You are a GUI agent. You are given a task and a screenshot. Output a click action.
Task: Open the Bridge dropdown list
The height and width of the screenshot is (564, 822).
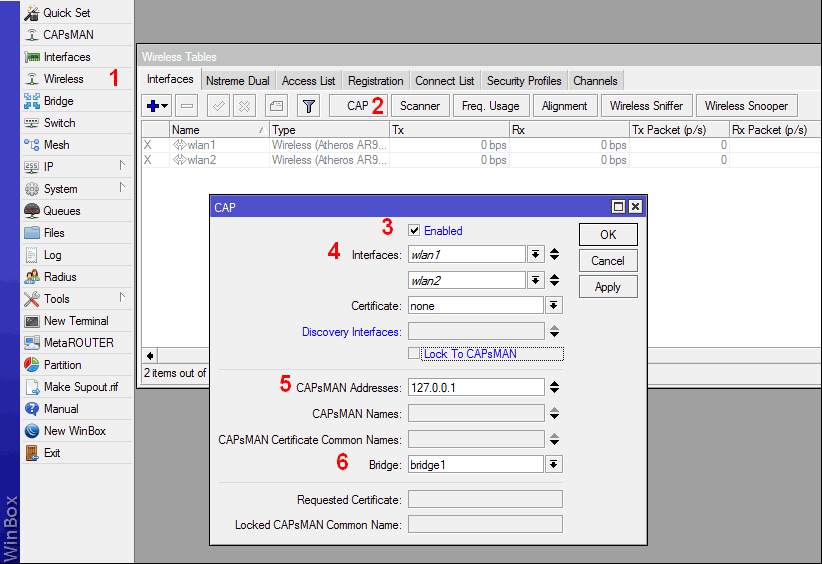pos(553,465)
